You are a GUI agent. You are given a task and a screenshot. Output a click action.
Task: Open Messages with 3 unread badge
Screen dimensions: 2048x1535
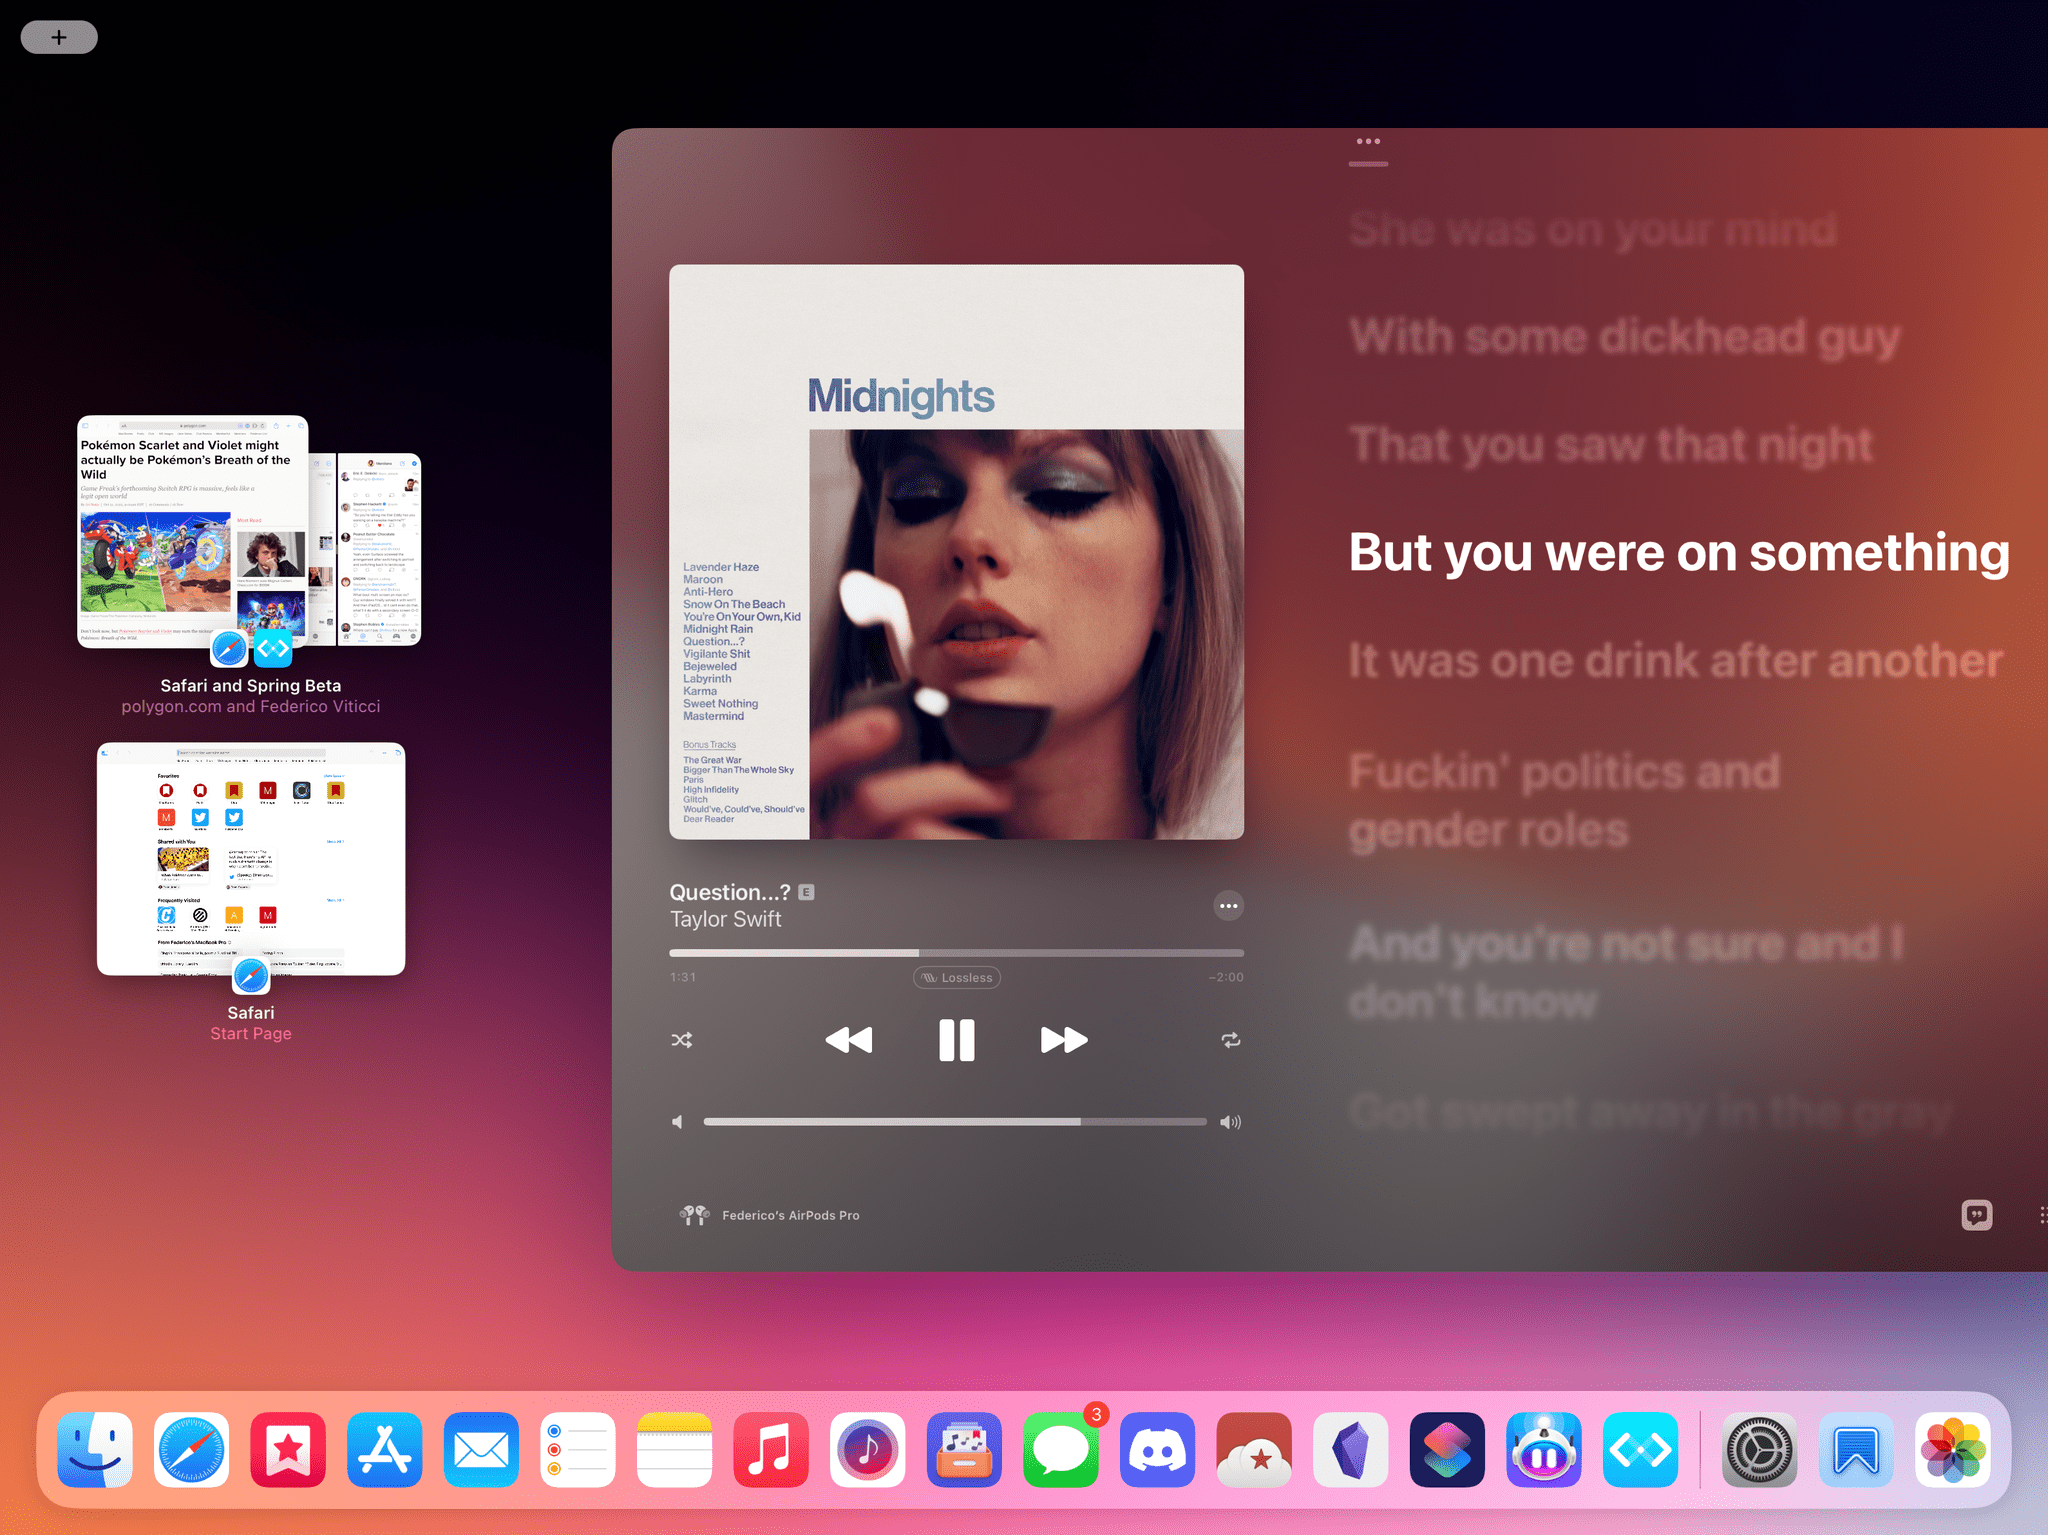click(1061, 1449)
